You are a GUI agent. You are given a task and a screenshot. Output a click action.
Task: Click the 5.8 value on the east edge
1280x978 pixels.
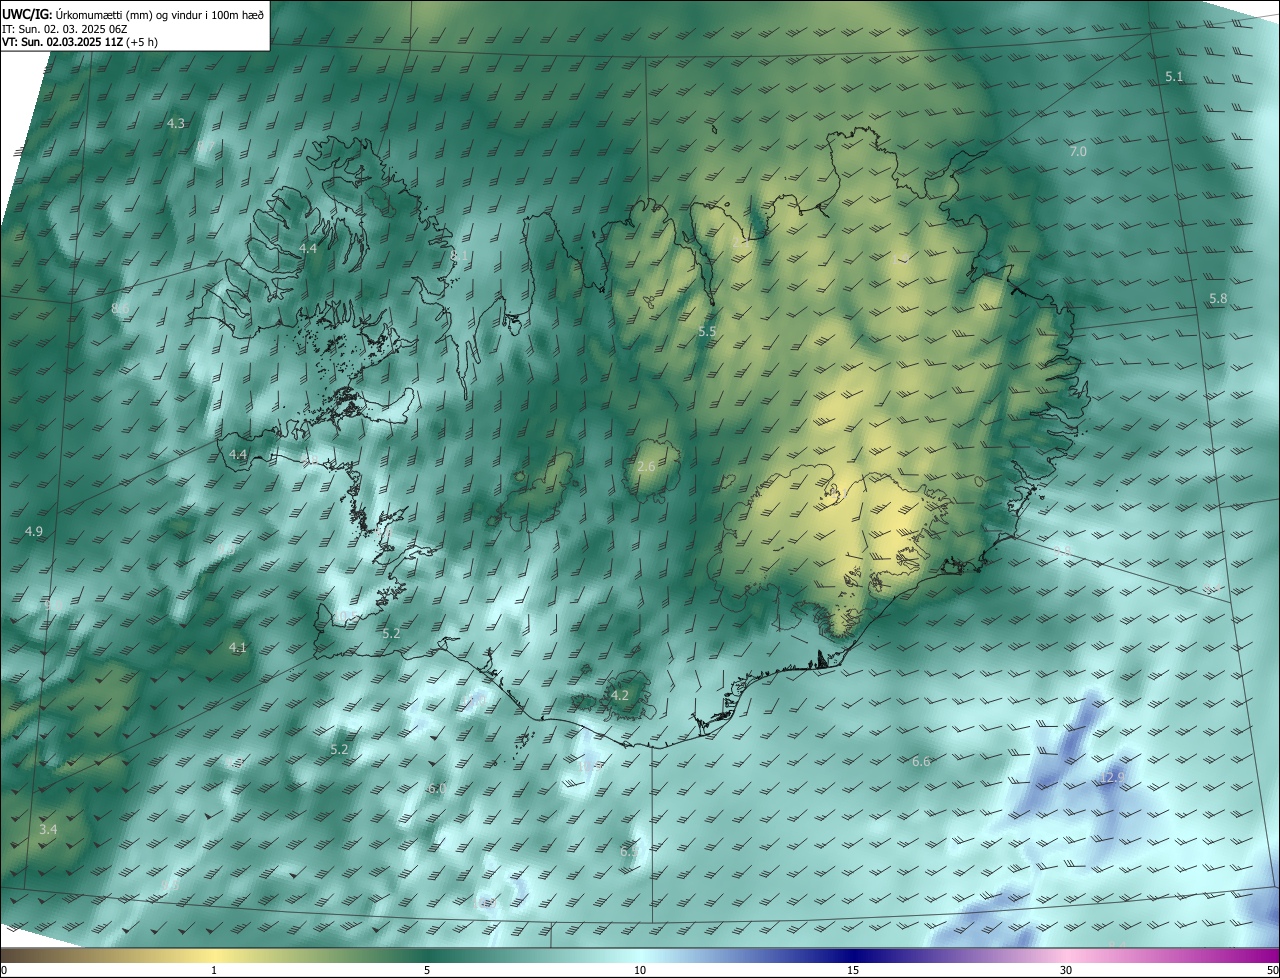1218,299
